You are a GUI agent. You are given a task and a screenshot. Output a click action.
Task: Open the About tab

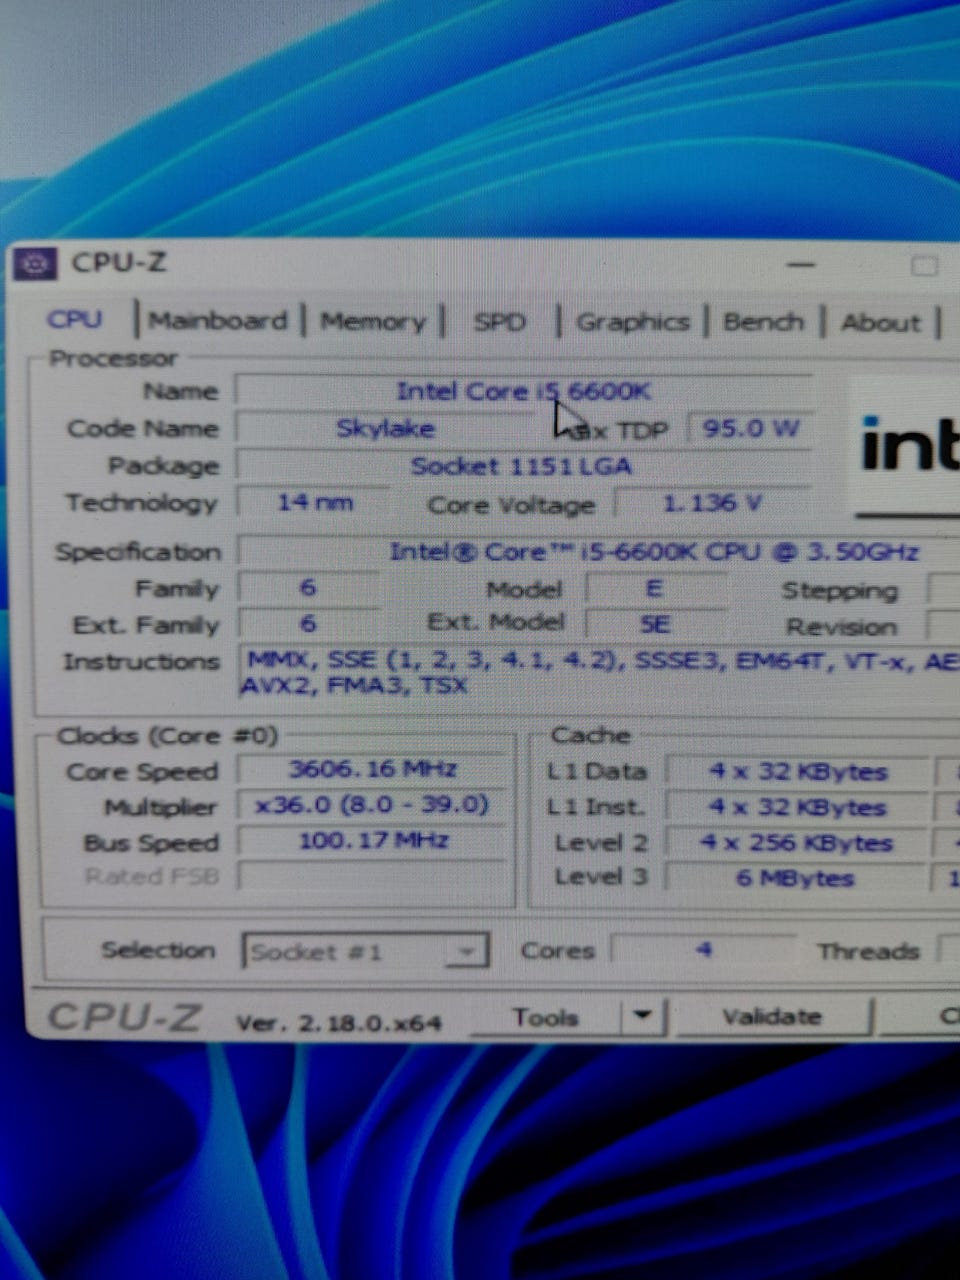click(880, 323)
